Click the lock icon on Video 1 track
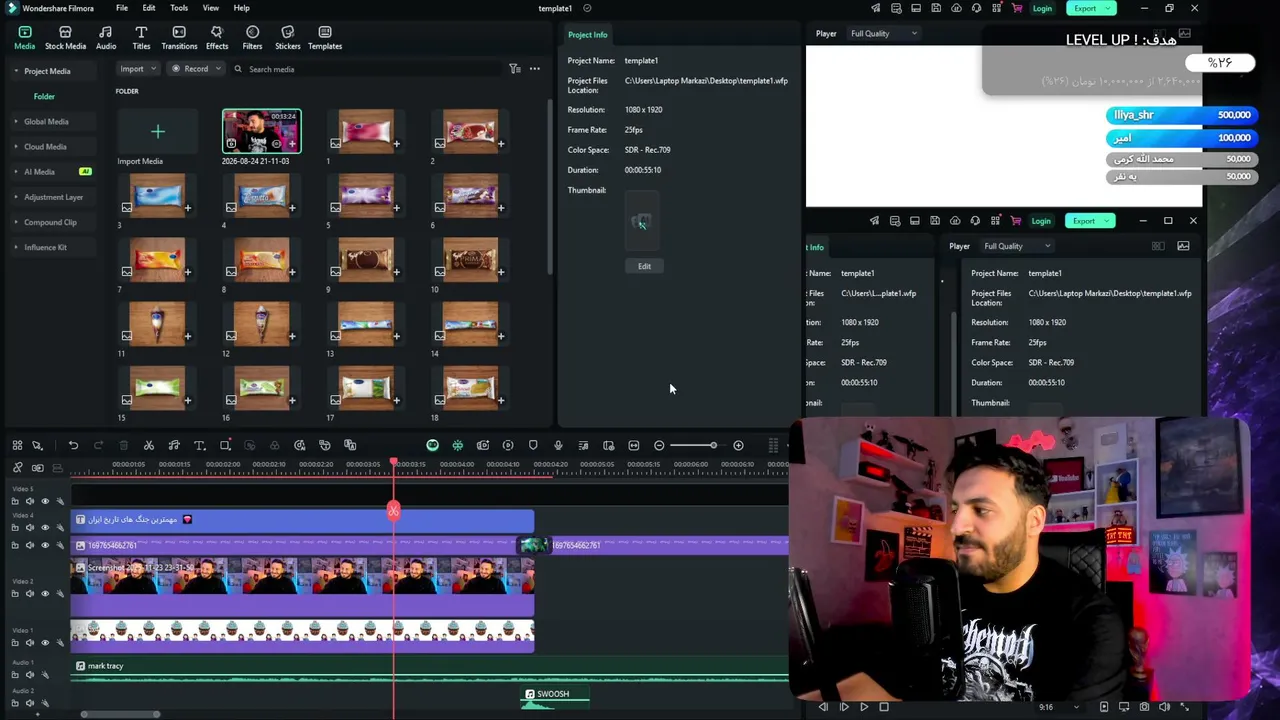The width and height of the screenshot is (1280, 720). click(x=15, y=642)
